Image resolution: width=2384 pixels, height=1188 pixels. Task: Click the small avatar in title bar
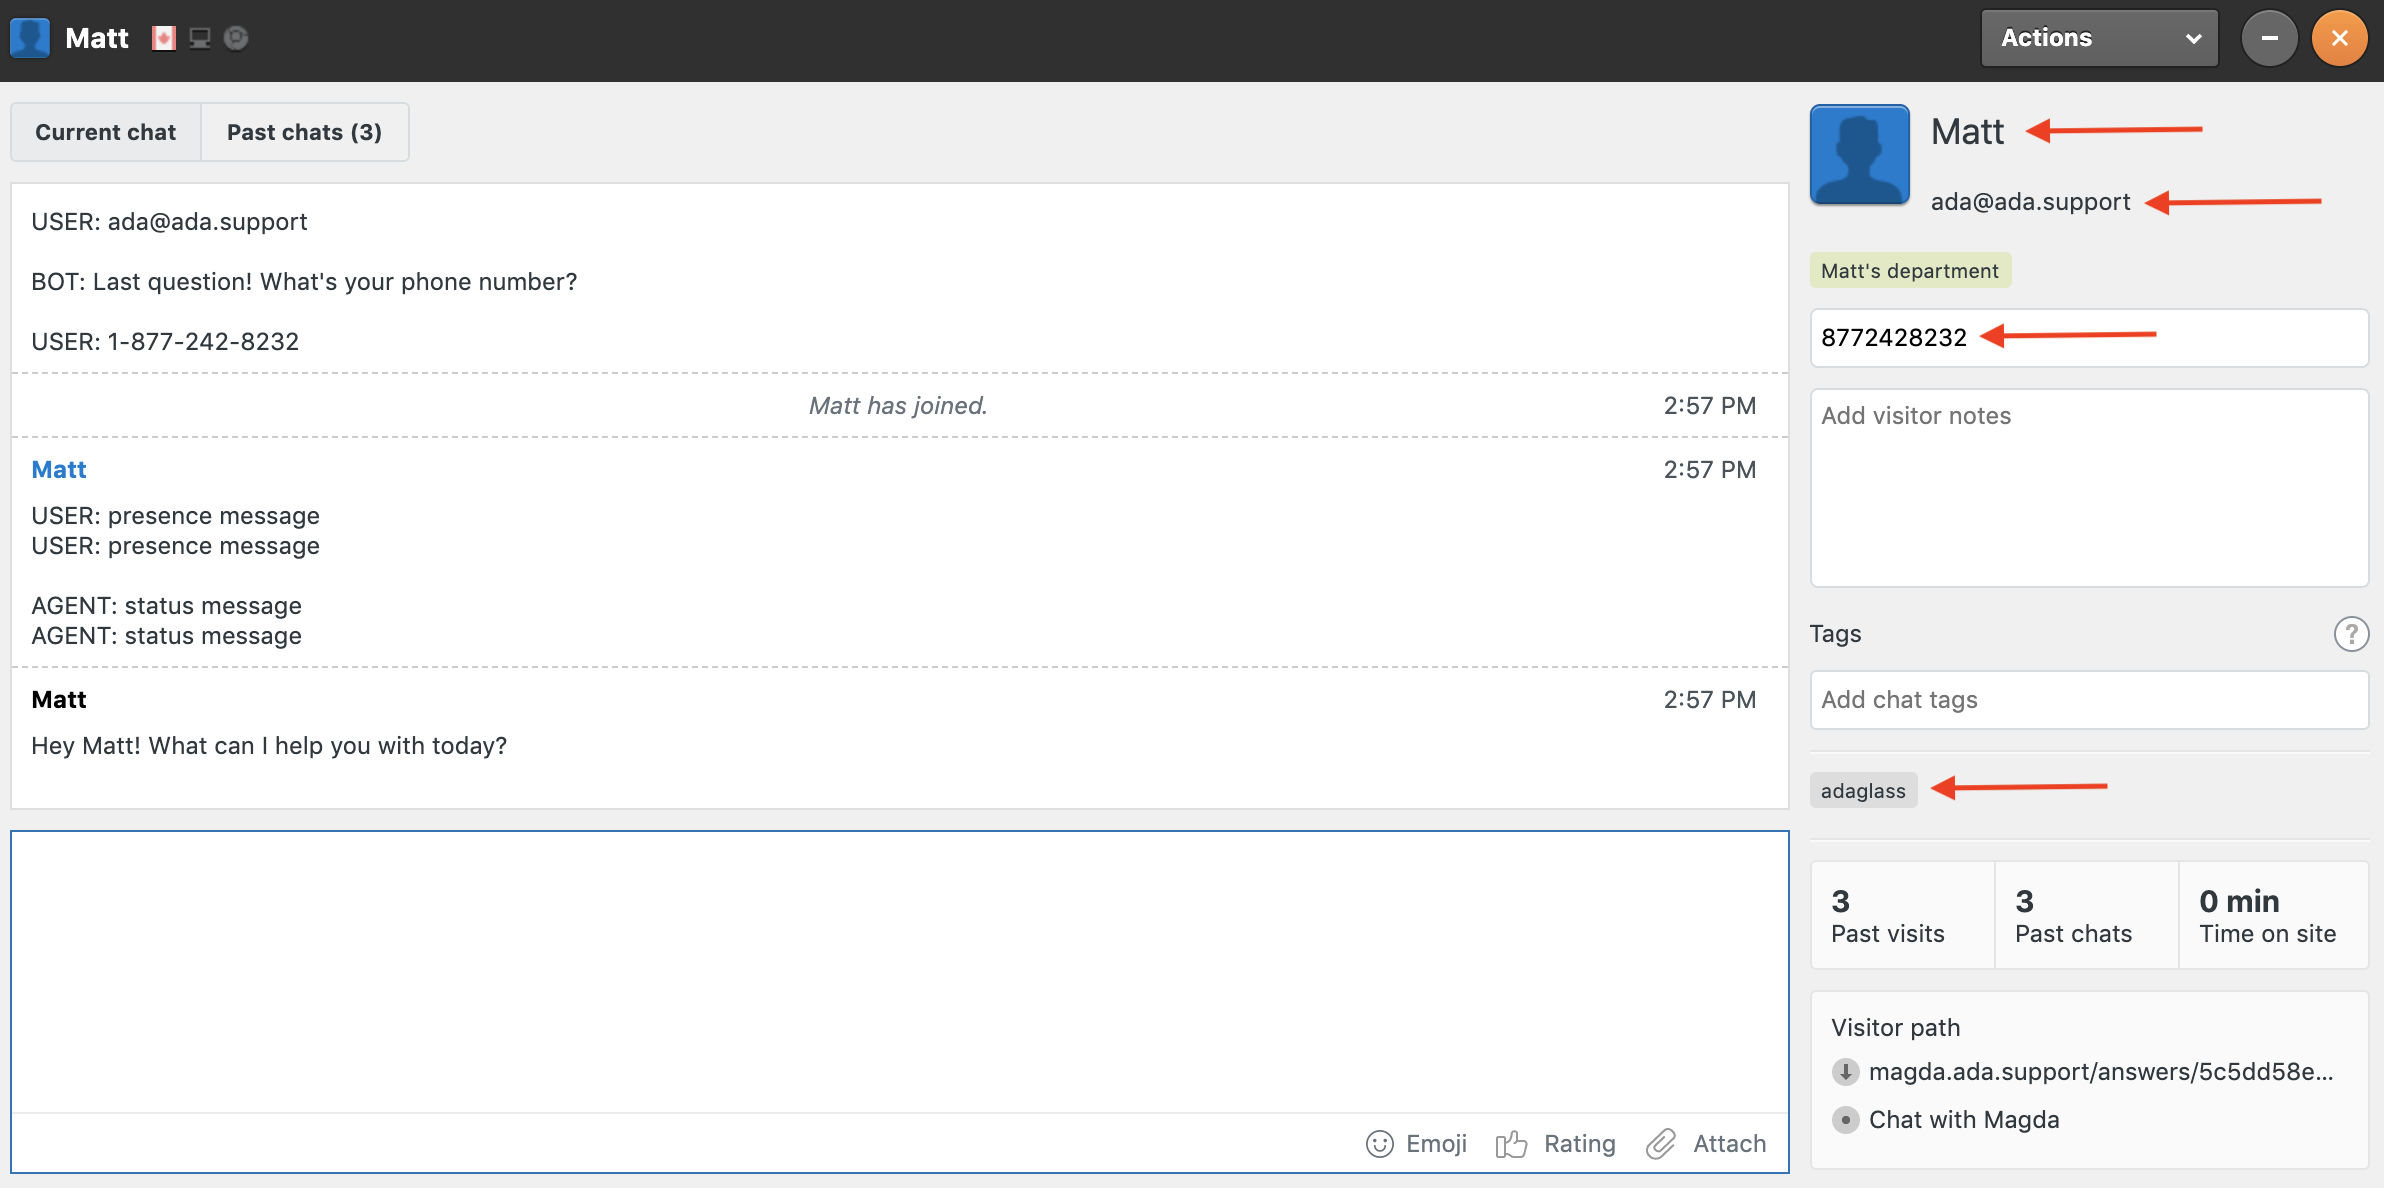click(x=30, y=38)
